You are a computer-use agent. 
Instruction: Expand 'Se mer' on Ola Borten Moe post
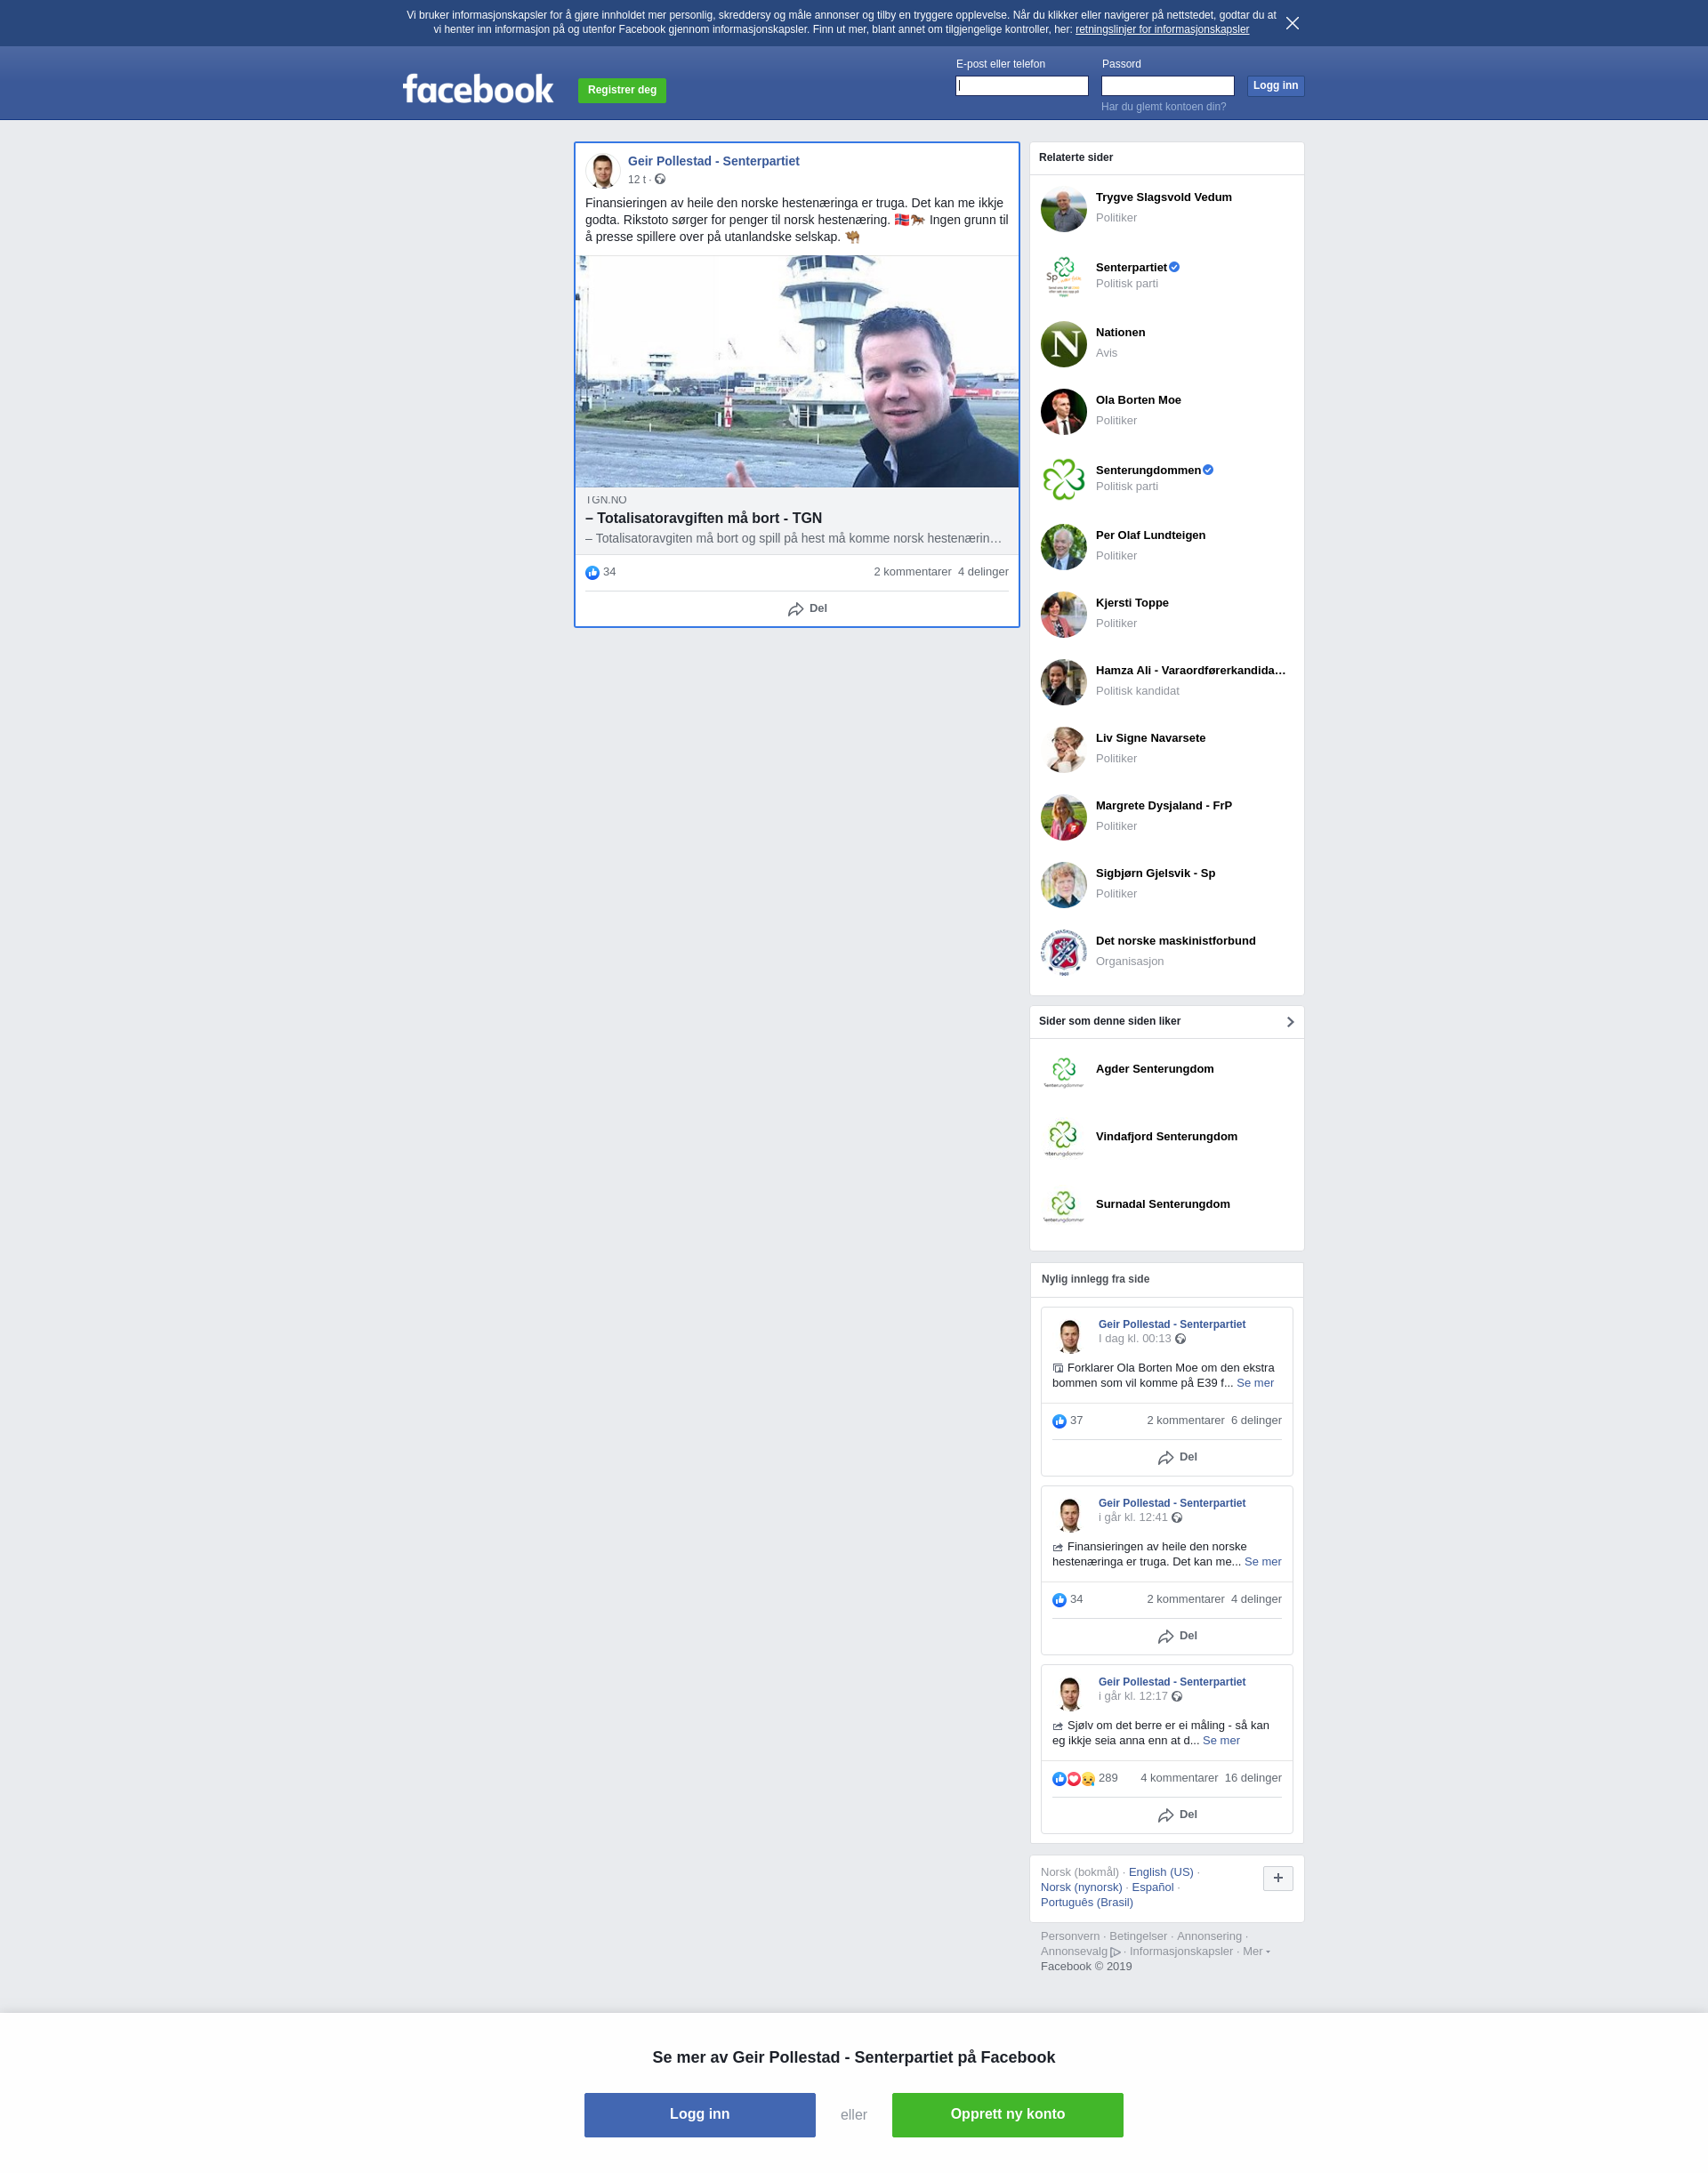coord(1254,1383)
